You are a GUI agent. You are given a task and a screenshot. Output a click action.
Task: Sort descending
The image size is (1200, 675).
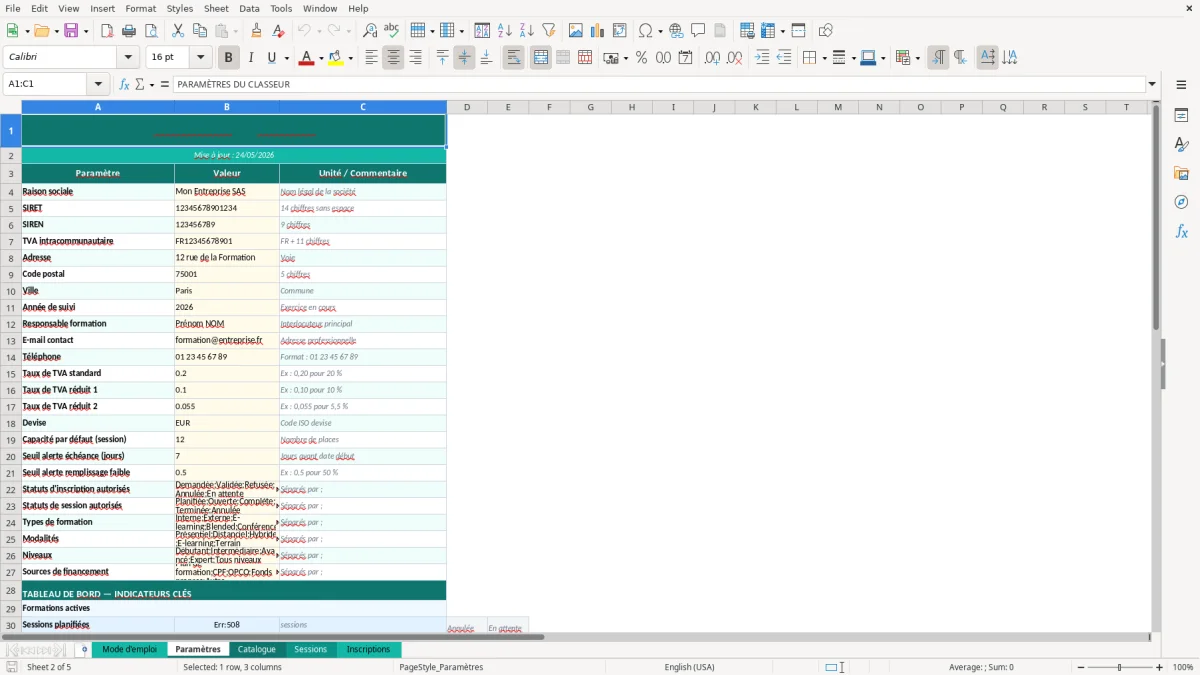pos(526,31)
